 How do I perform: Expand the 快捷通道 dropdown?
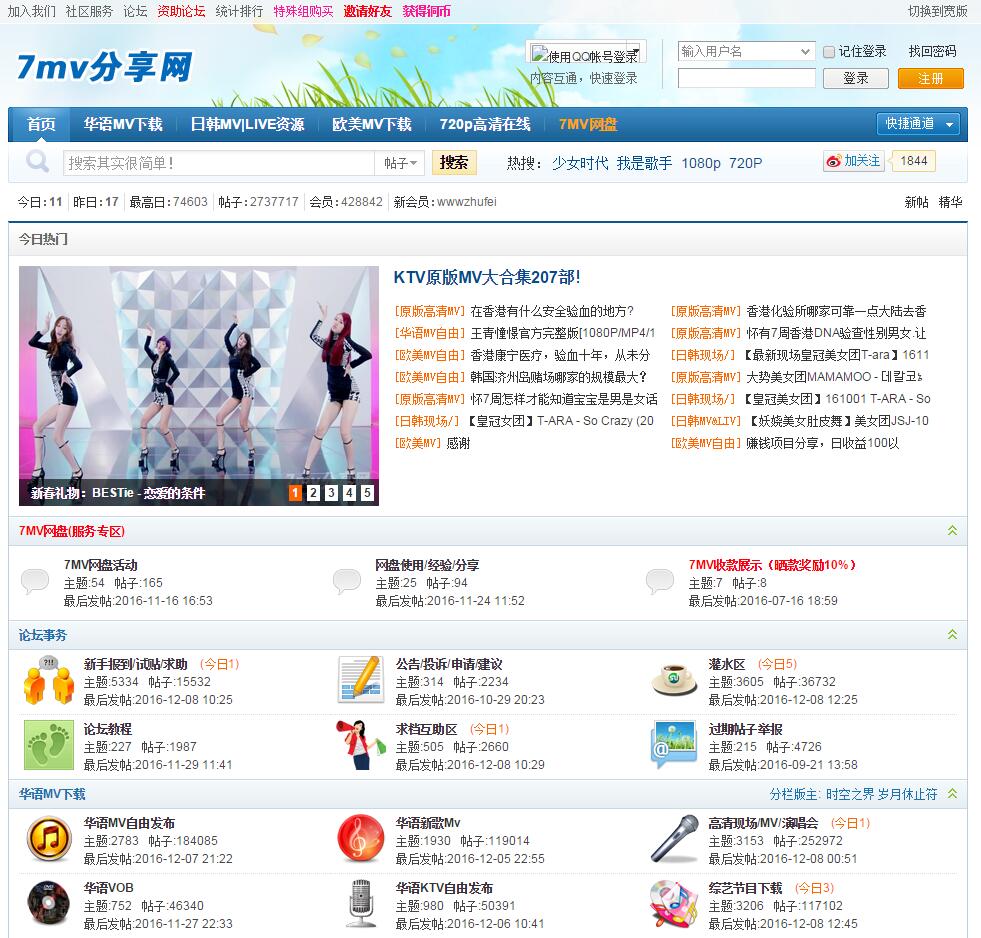[x=918, y=124]
